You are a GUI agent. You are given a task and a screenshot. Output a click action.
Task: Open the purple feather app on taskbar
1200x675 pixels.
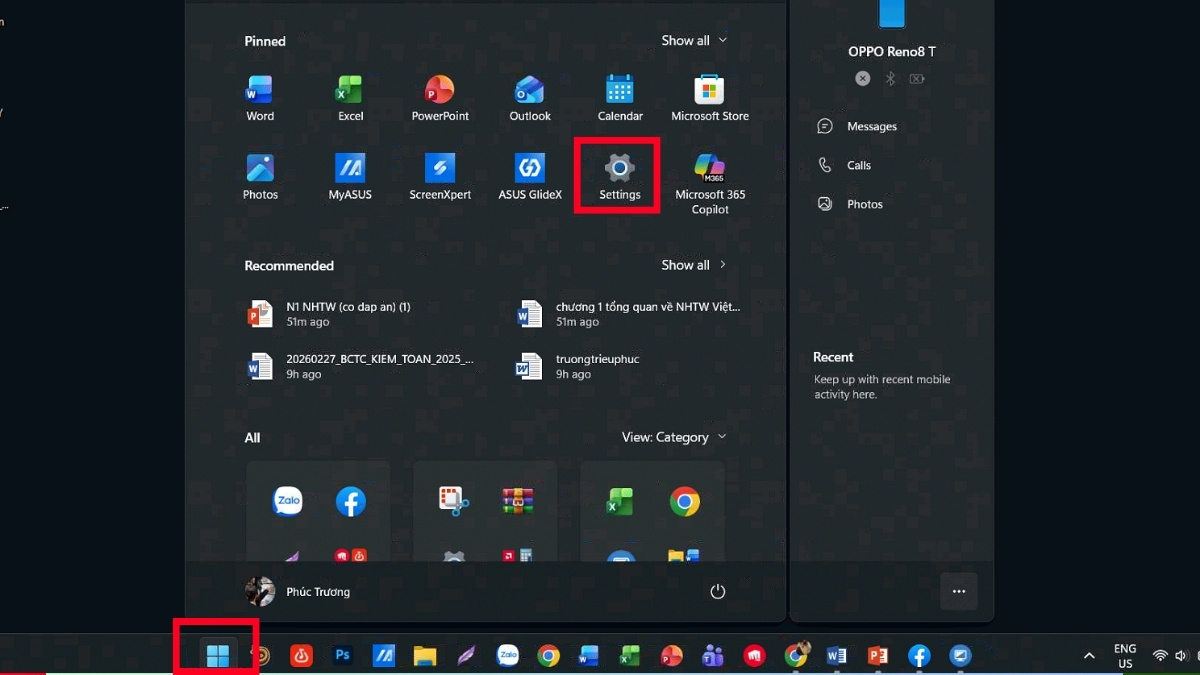tap(467, 656)
